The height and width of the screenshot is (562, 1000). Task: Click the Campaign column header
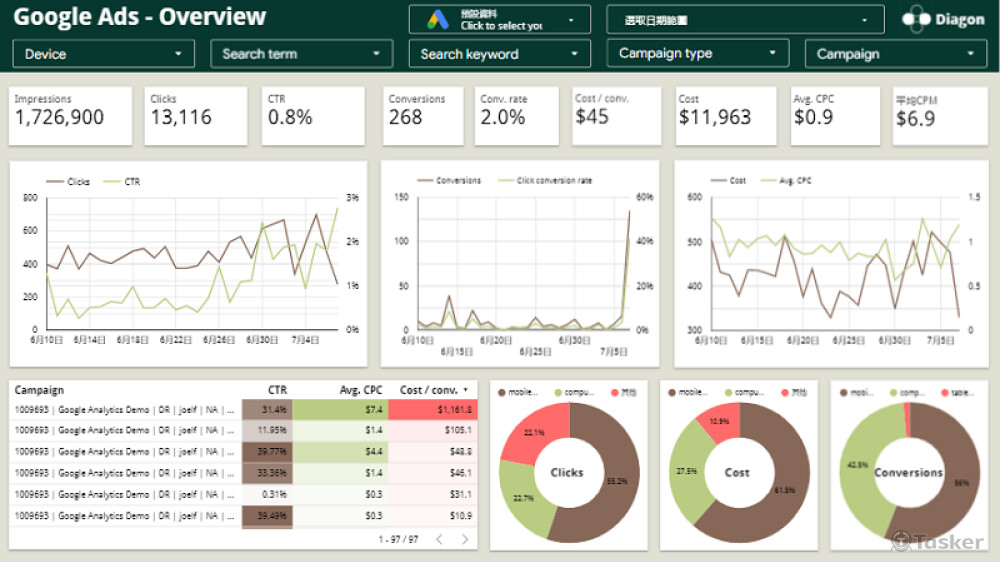pyautogui.click(x=39, y=390)
